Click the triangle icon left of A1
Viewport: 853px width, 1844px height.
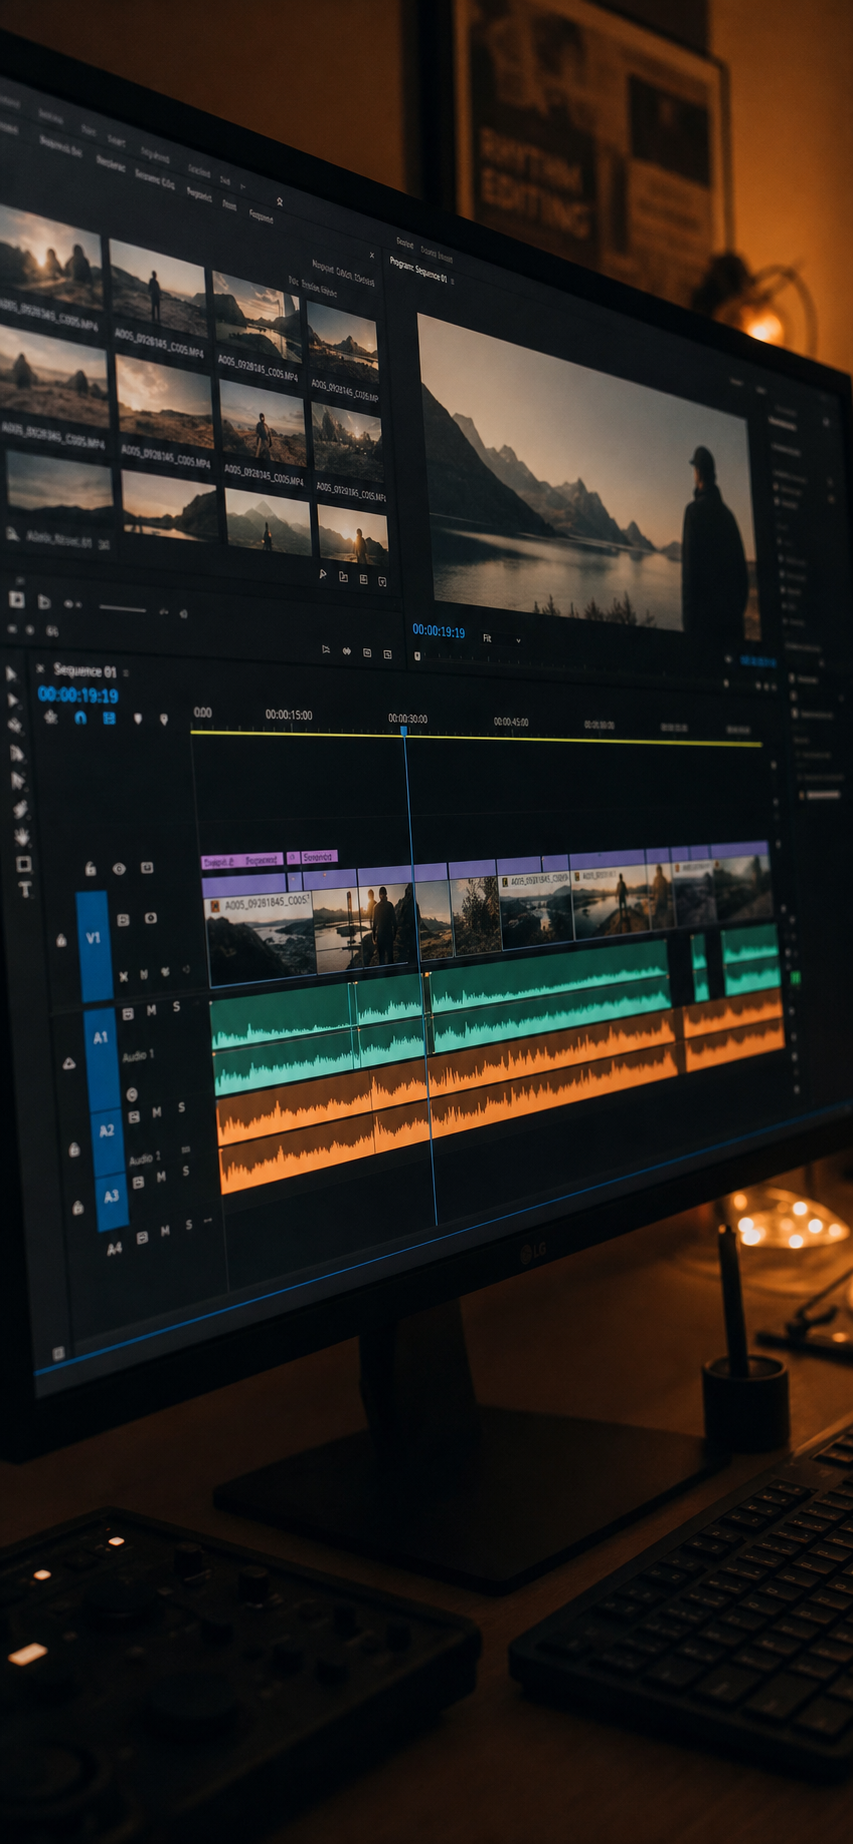tap(69, 1063)
